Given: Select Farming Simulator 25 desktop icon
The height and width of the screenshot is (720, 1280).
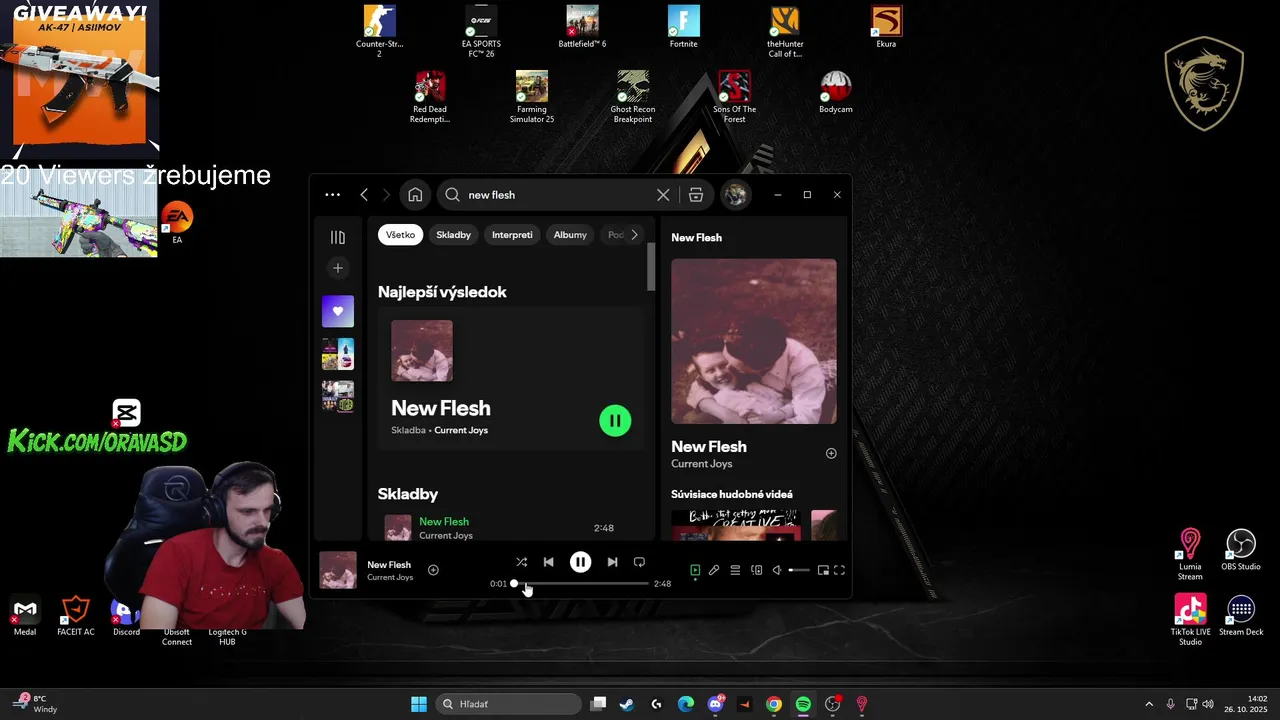Looking at the screenshot, I should coord(532,97).
